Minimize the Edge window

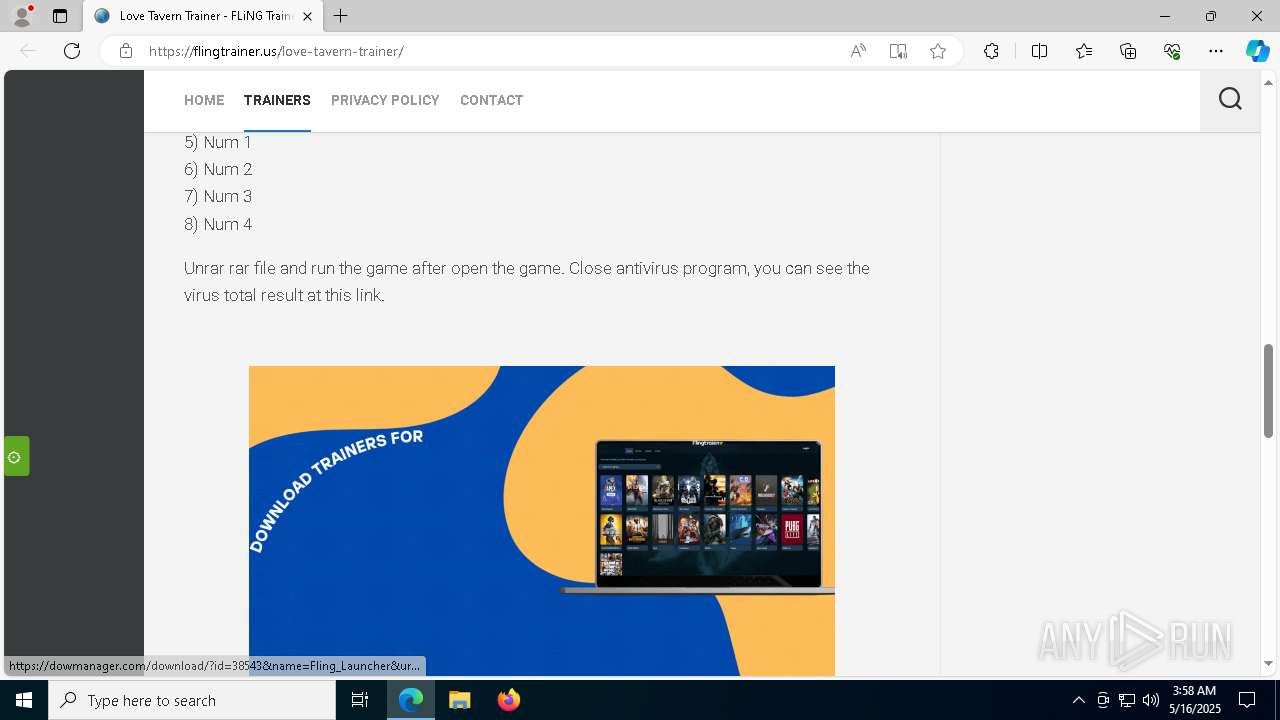click(1165, 16)
